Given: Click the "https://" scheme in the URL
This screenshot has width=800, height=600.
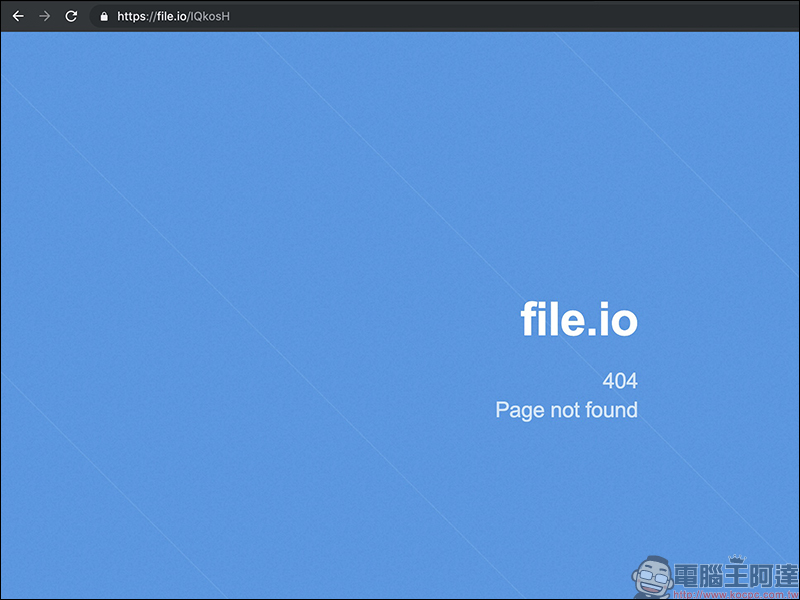Looking at the screenshot, I should click(x=136, y=16).
